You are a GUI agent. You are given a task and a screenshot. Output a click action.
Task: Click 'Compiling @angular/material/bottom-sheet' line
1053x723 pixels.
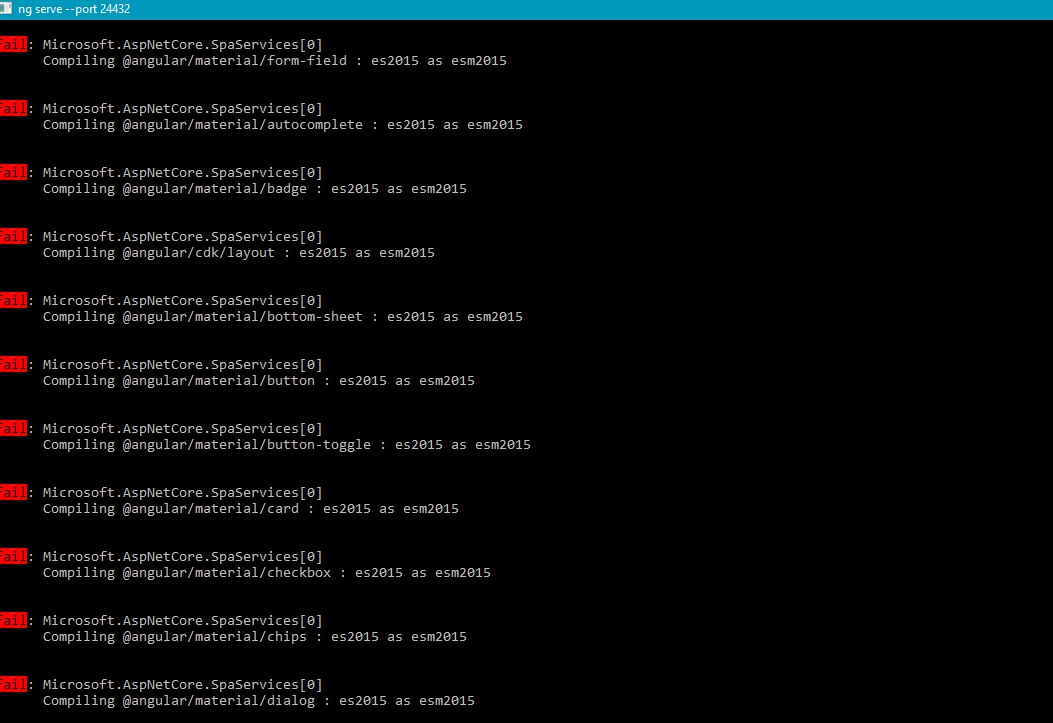point(283,316)
